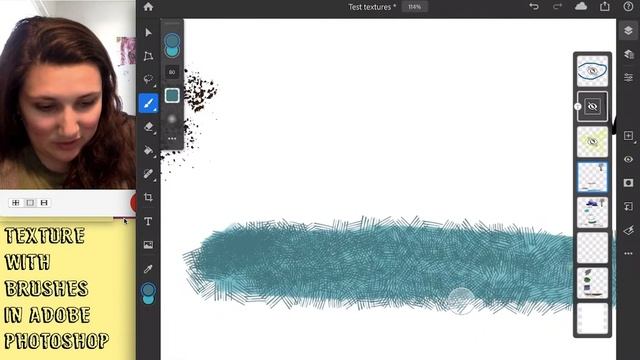This screenshot has width=640, height=360.
Task: Select the layer thumbnail with green leaf
Action: (x=592, y=283)
